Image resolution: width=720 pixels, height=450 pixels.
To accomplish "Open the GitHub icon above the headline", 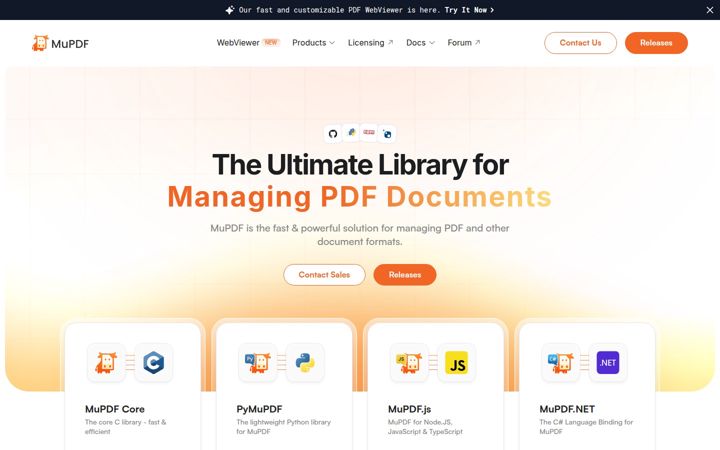I will click(x=333, y=134).
